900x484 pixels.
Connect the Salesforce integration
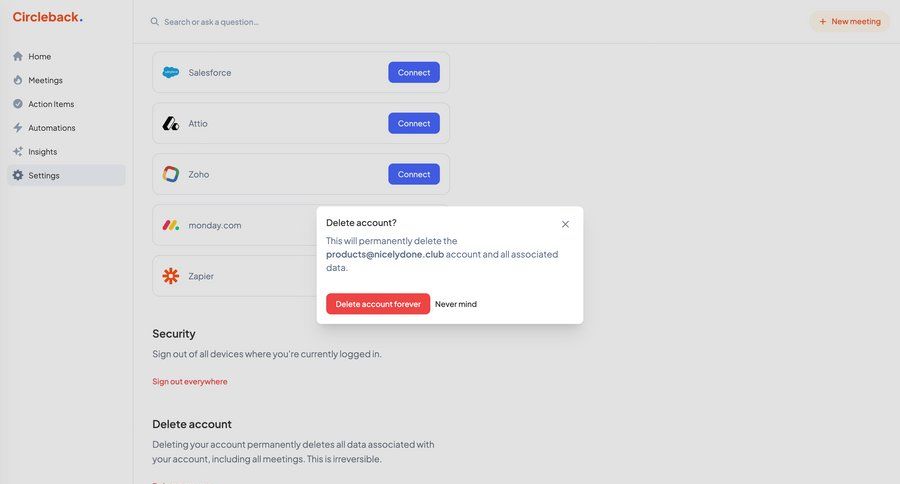coord(414,72)
